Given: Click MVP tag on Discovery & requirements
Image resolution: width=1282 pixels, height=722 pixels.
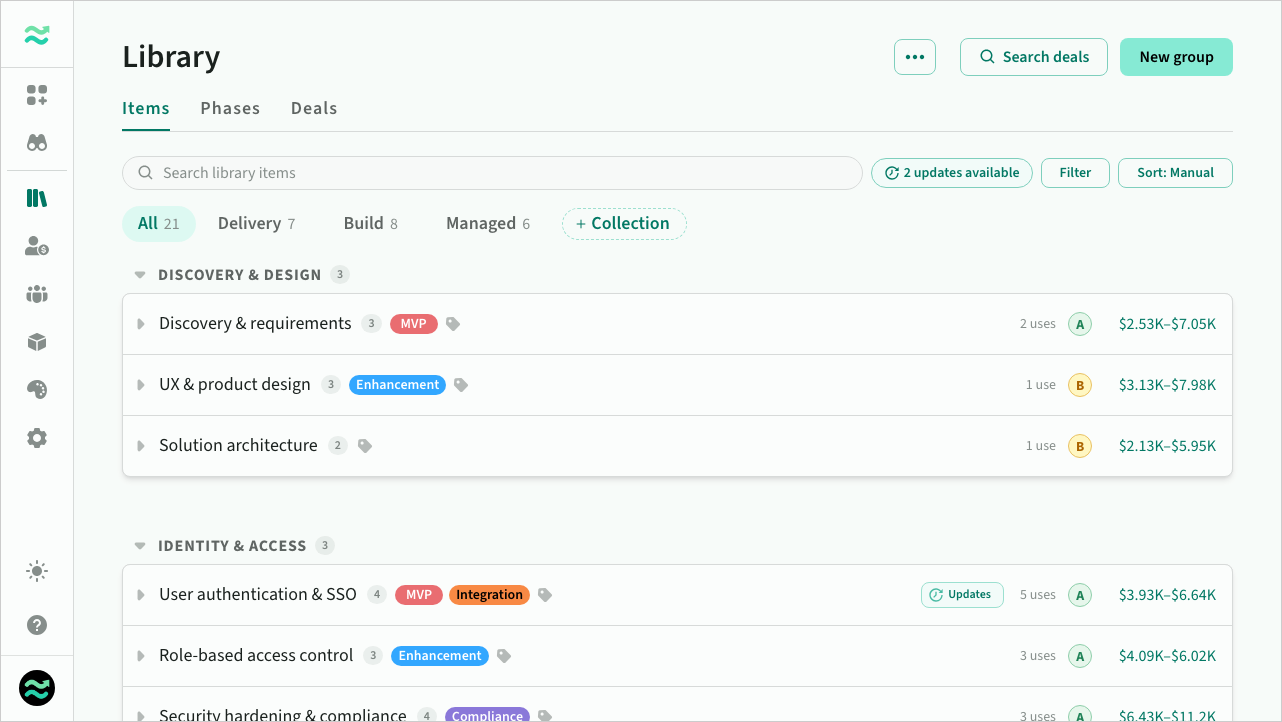Looking at the screenshot, I should 414,324.
